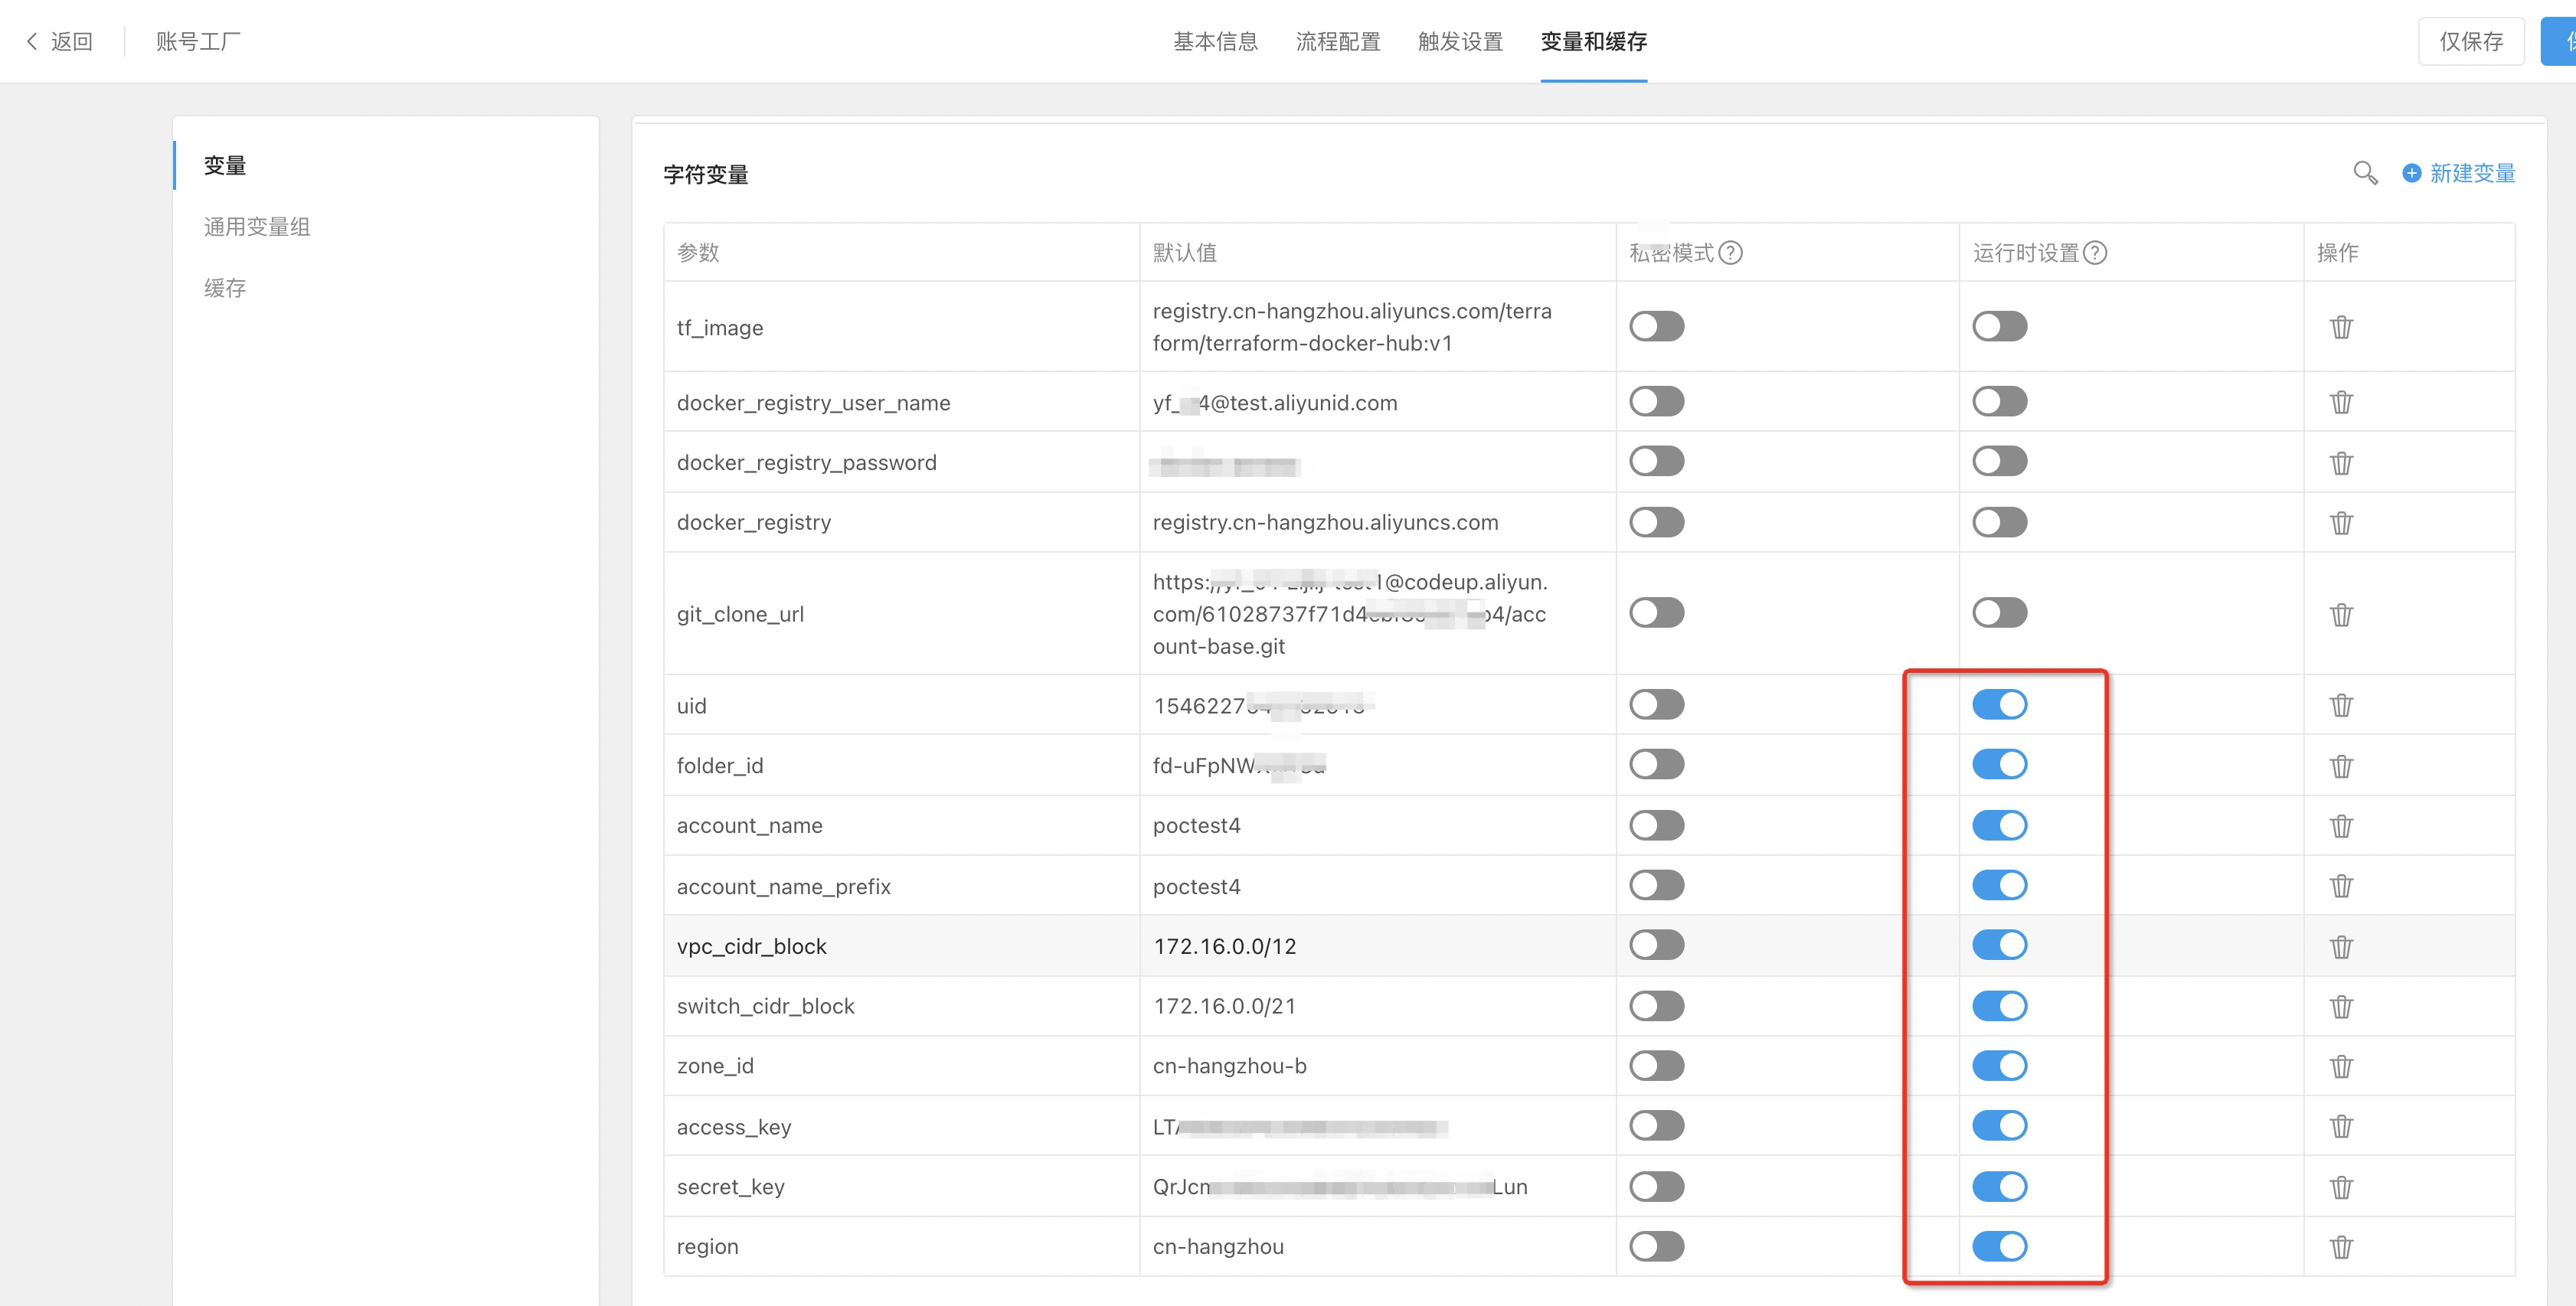The image size is (2576, 1306).
Task: Turn on runtime setting for tf_image
Action: (1999, 327)
